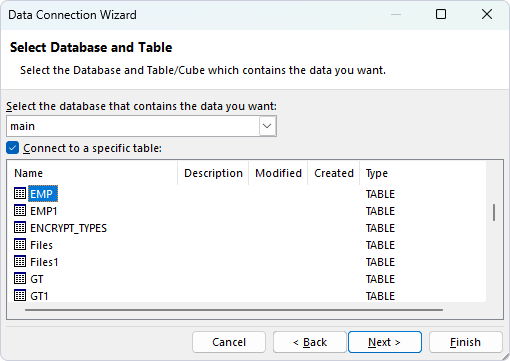Click the Created column header
This screenshot has width=510, height=361.
tap(334, 173)
